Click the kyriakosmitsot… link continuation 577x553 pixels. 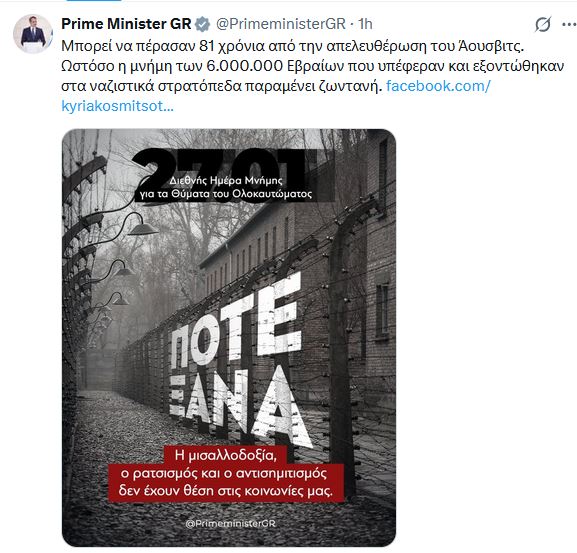(x=117, y=106)
